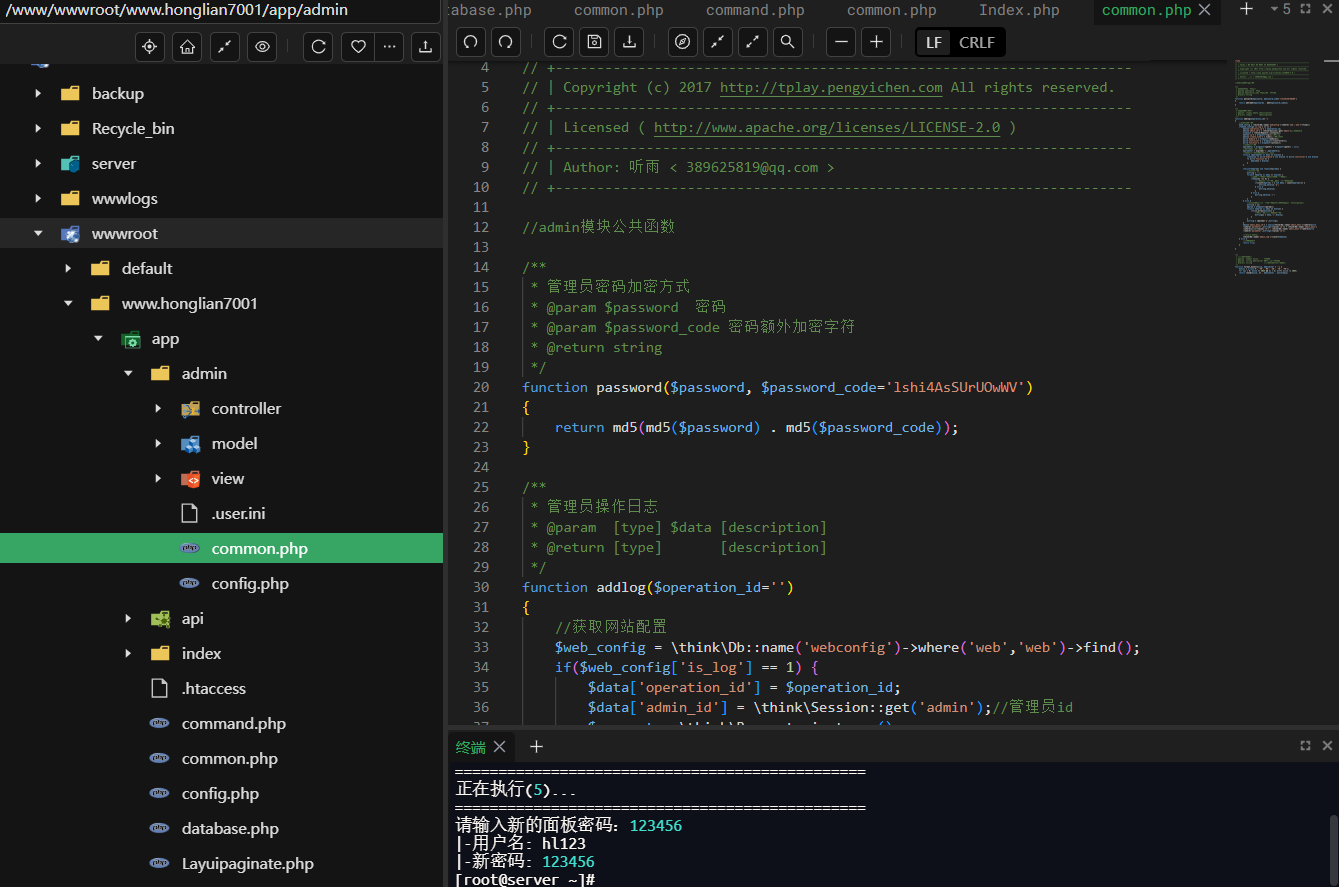Switch to the Index.php tab

point(1019,10)
